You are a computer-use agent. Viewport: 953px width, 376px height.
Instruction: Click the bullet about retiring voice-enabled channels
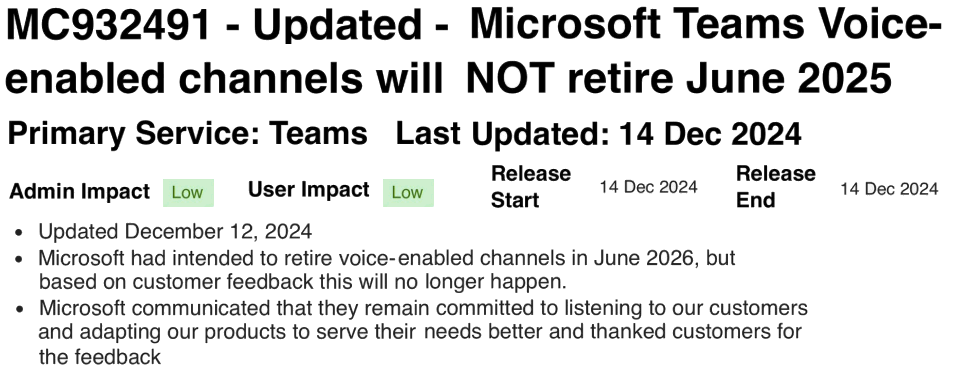click(x=387, y=270)
